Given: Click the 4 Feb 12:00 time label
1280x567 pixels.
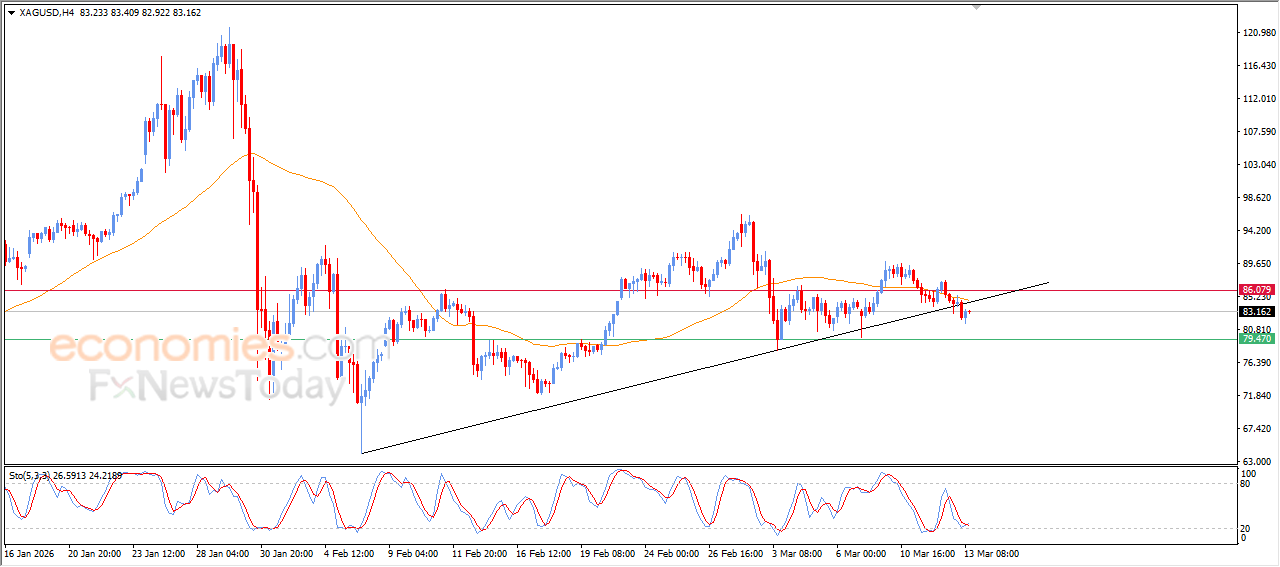Looking at the screenshot, I should [351, 552].
